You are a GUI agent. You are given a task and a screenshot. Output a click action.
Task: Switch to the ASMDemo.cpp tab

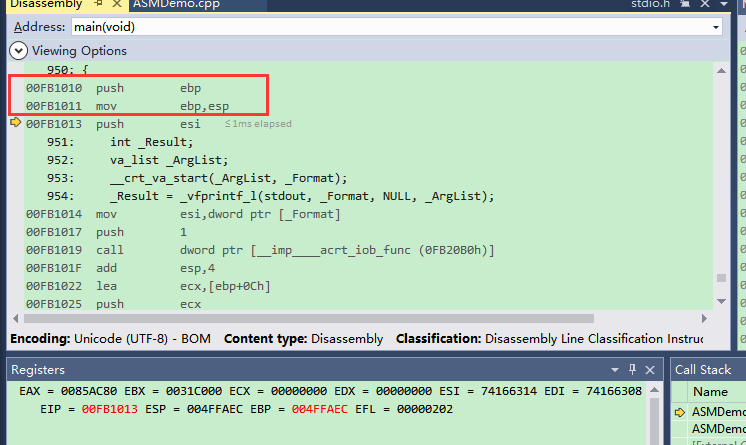point(175,5)
